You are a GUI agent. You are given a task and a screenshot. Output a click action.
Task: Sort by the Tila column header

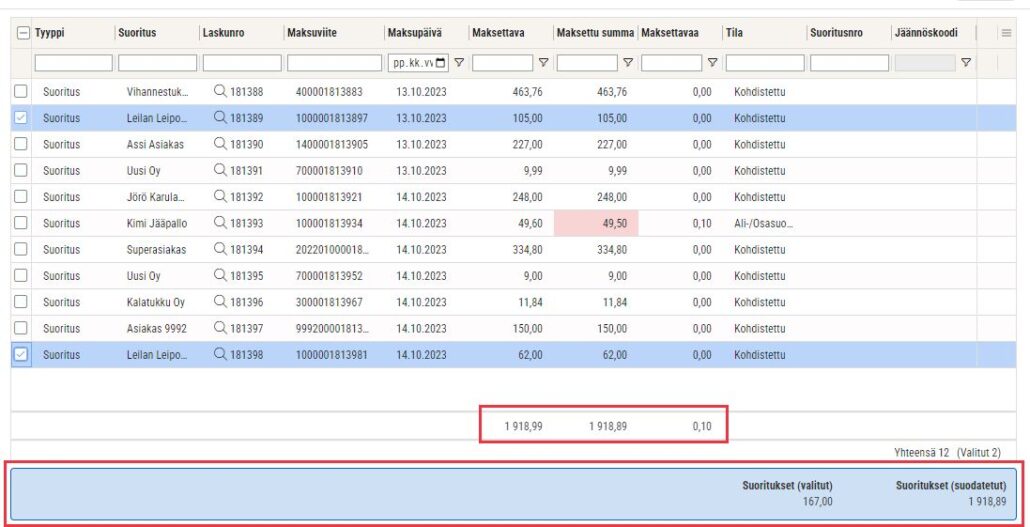click(x=734, y=33)
